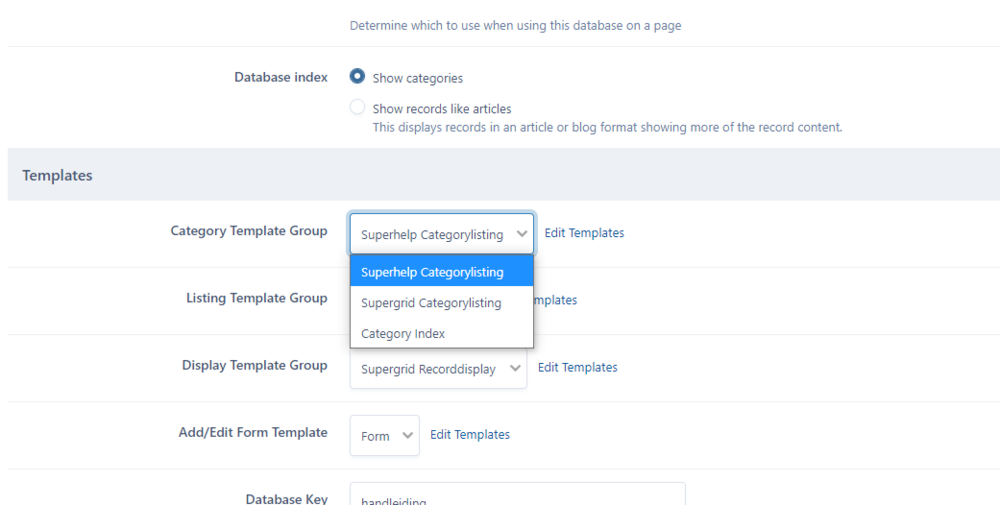
Task: Focus the Database Key text field
Action: click(517, 495)
